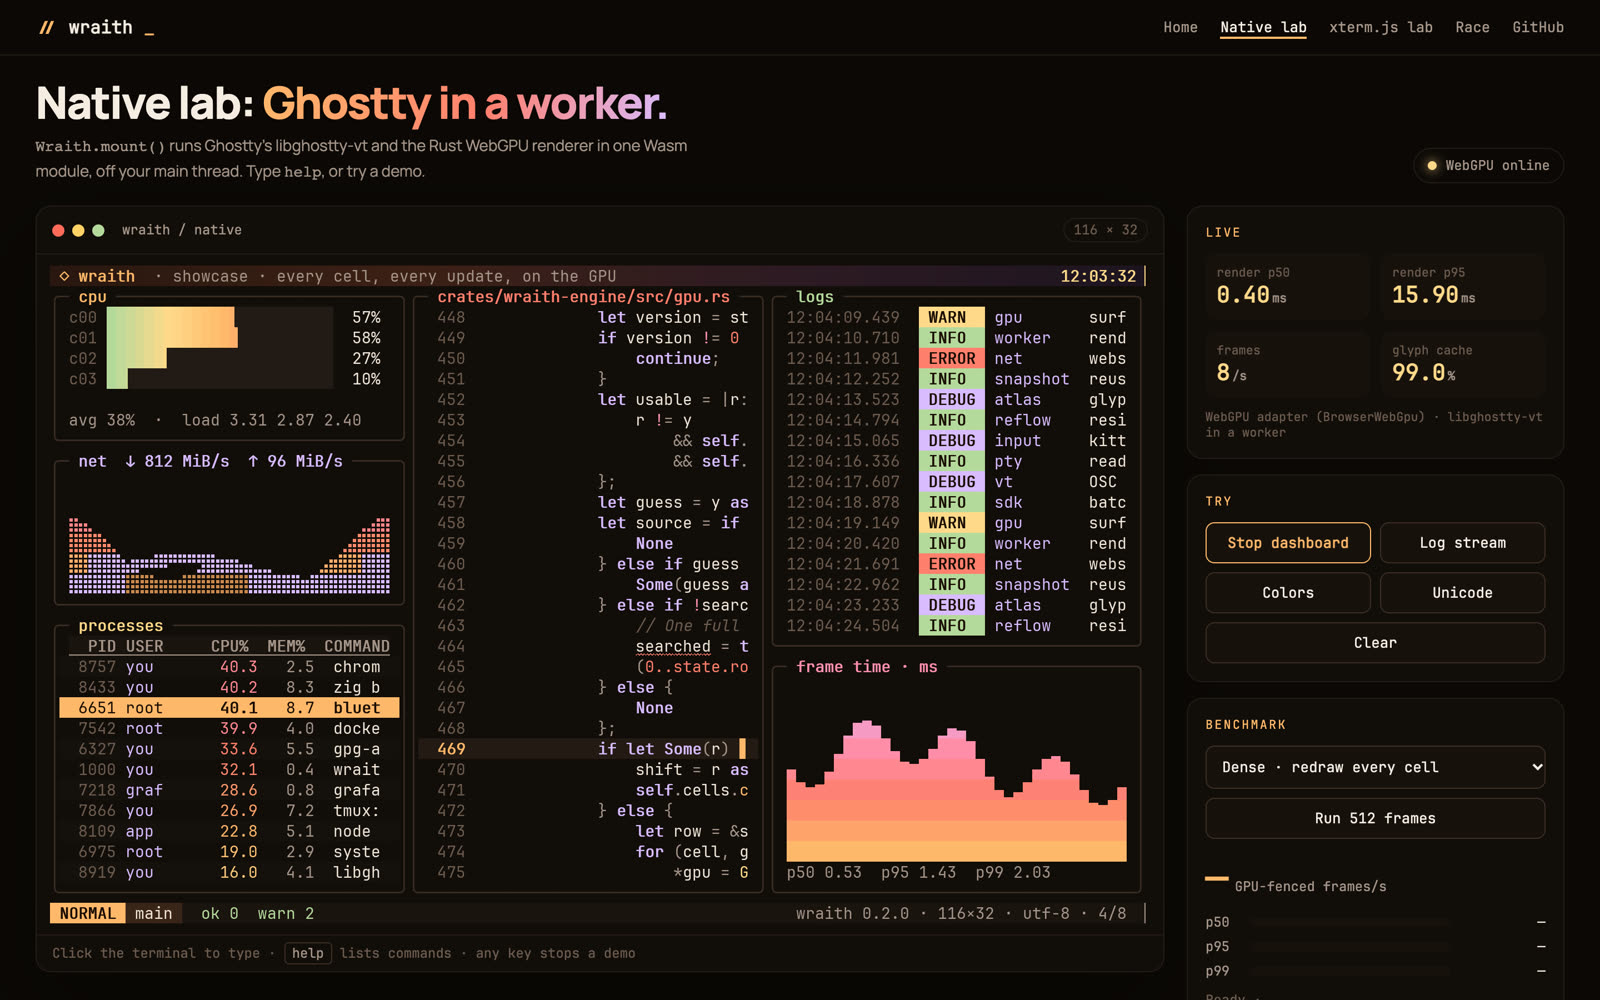The width and height of the screenshot is (1600, 1000).
Task: Open the Race page
Action: (x=1472, y=27)
